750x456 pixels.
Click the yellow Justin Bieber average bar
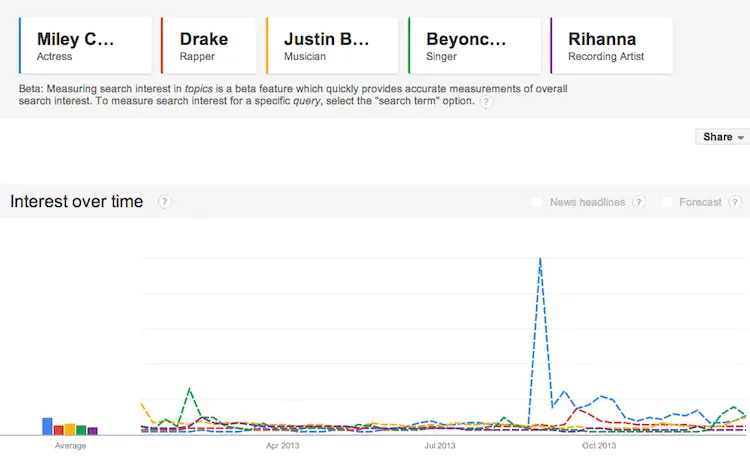pyautogui.click(x=70, y=429)
